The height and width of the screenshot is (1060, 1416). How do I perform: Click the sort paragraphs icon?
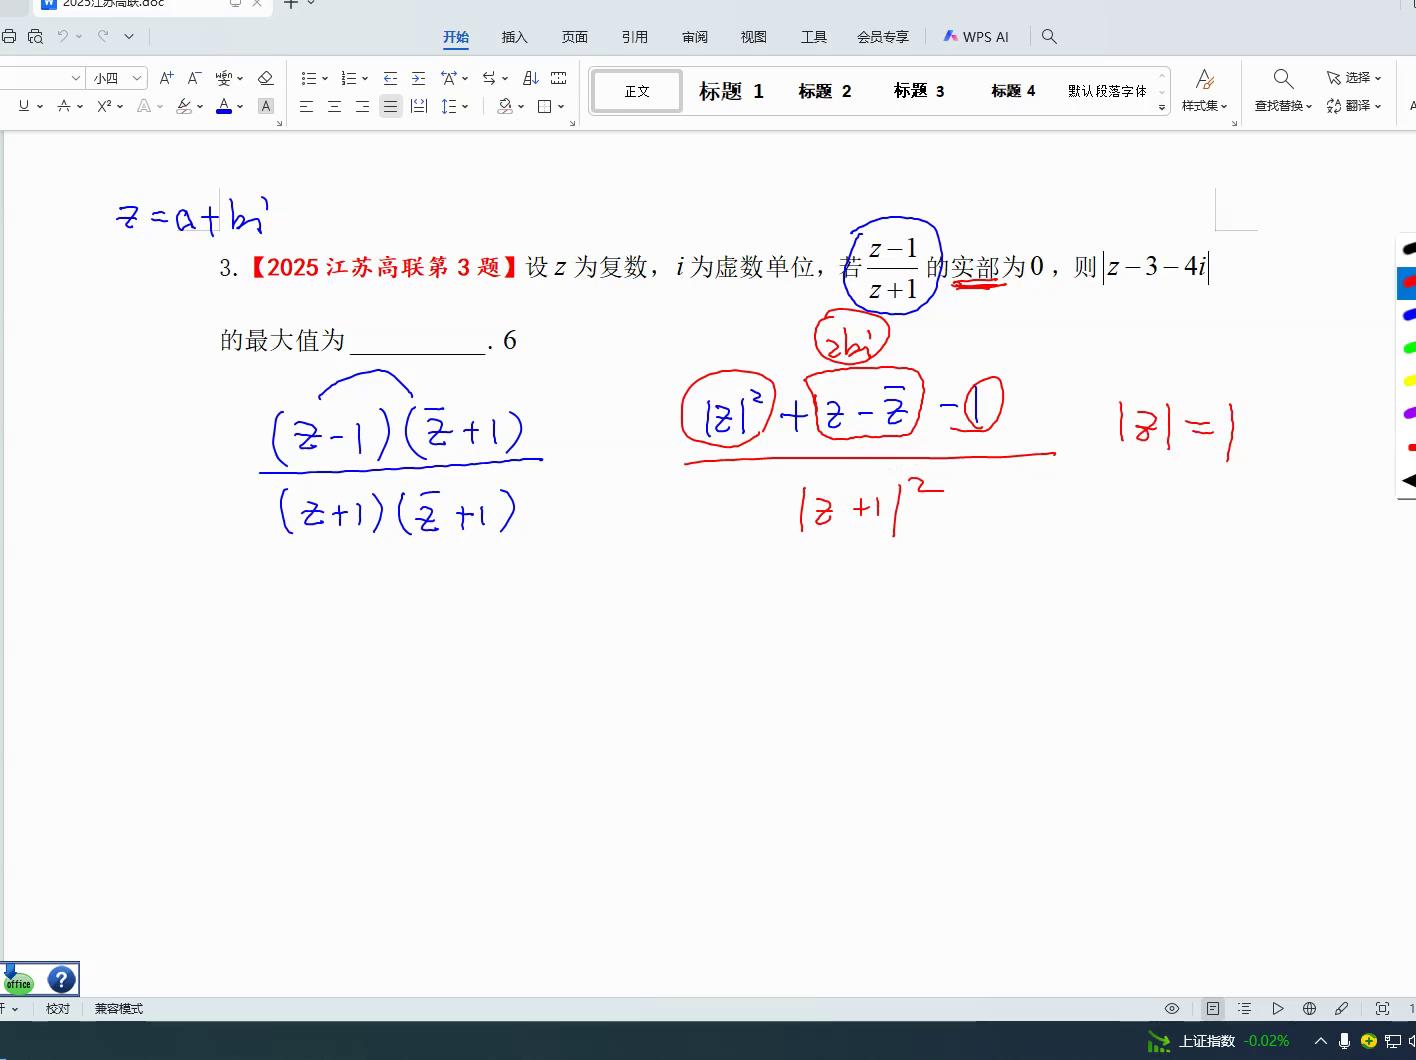[531, 78]
